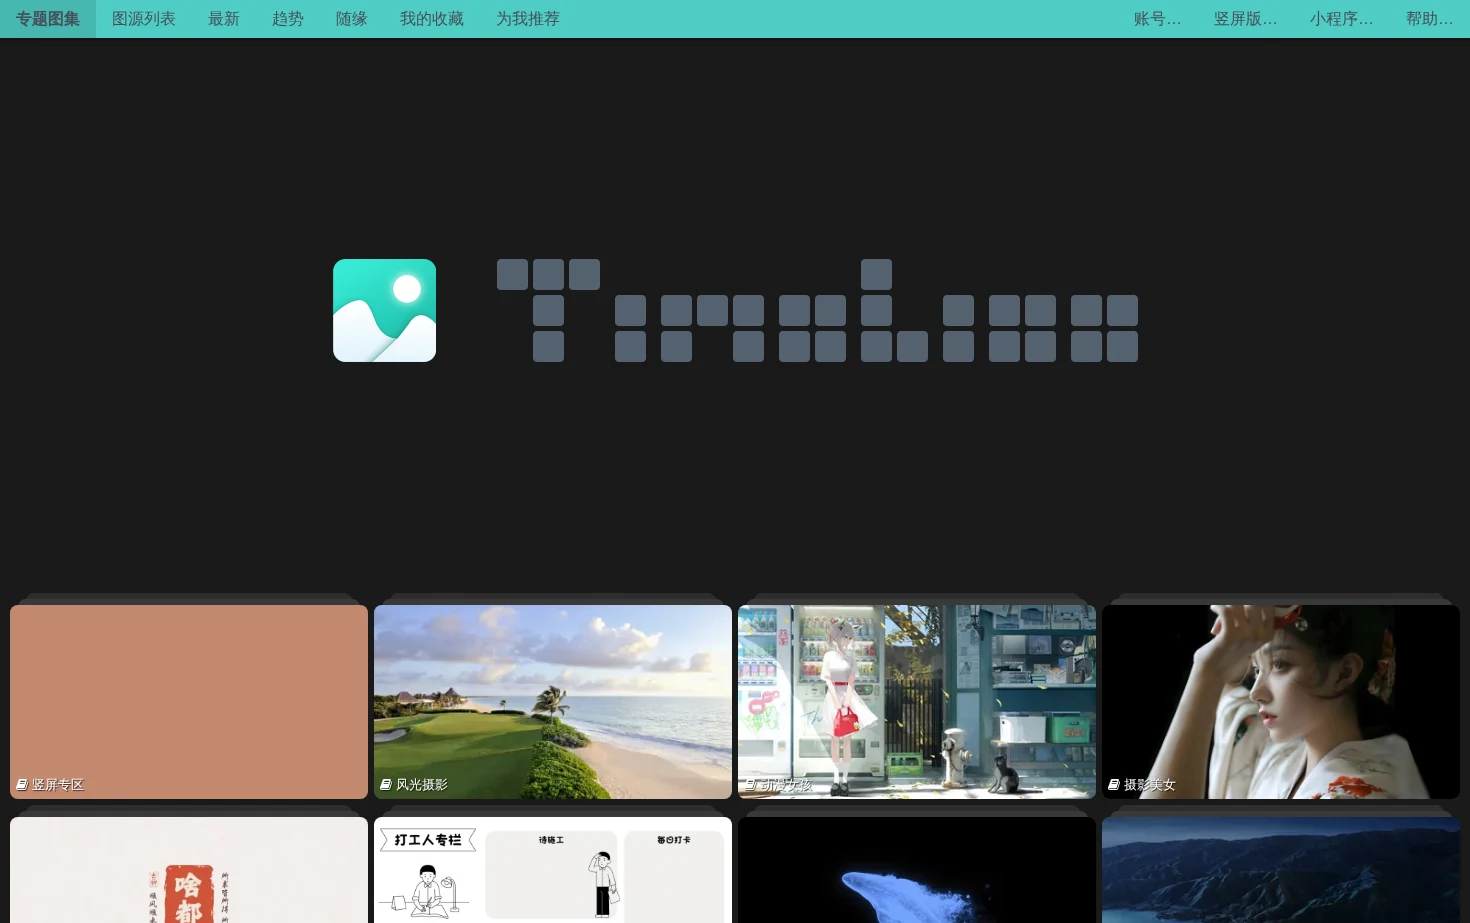Open the 专题图集 tab
The width and height of the screenshot is (1470, 923).
click(48, 19)
